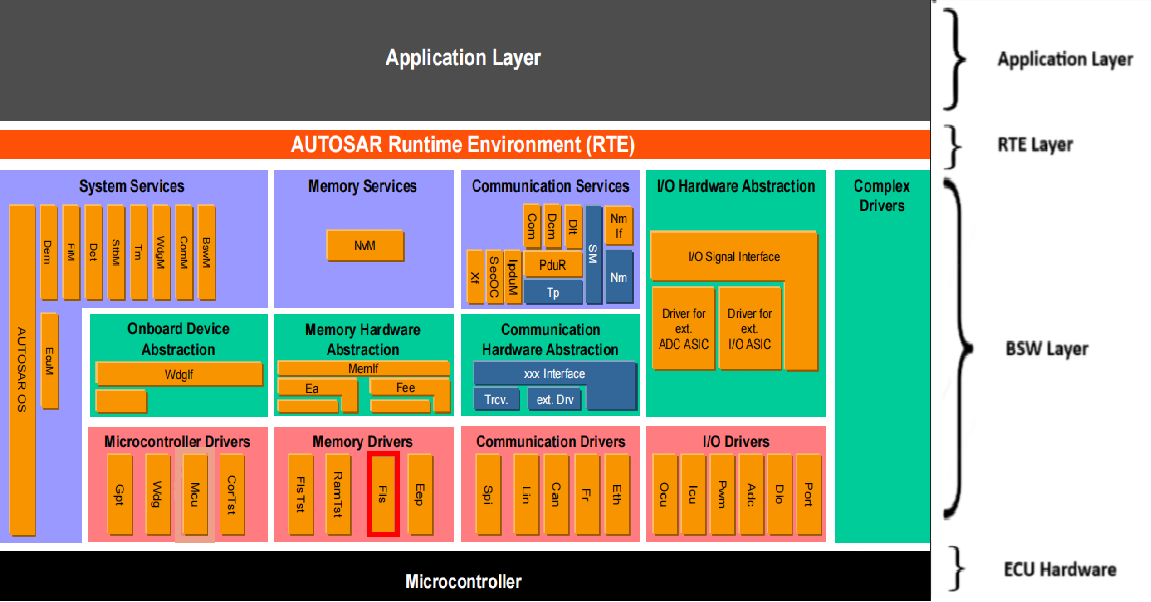Click the I/O Signal Interface block
This screenshot has width=1151, height=602.
pyautogui.click(x=734, y=256)
